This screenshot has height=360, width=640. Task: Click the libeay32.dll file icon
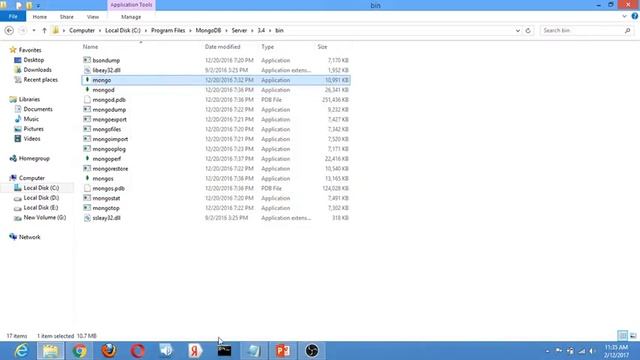87,70
